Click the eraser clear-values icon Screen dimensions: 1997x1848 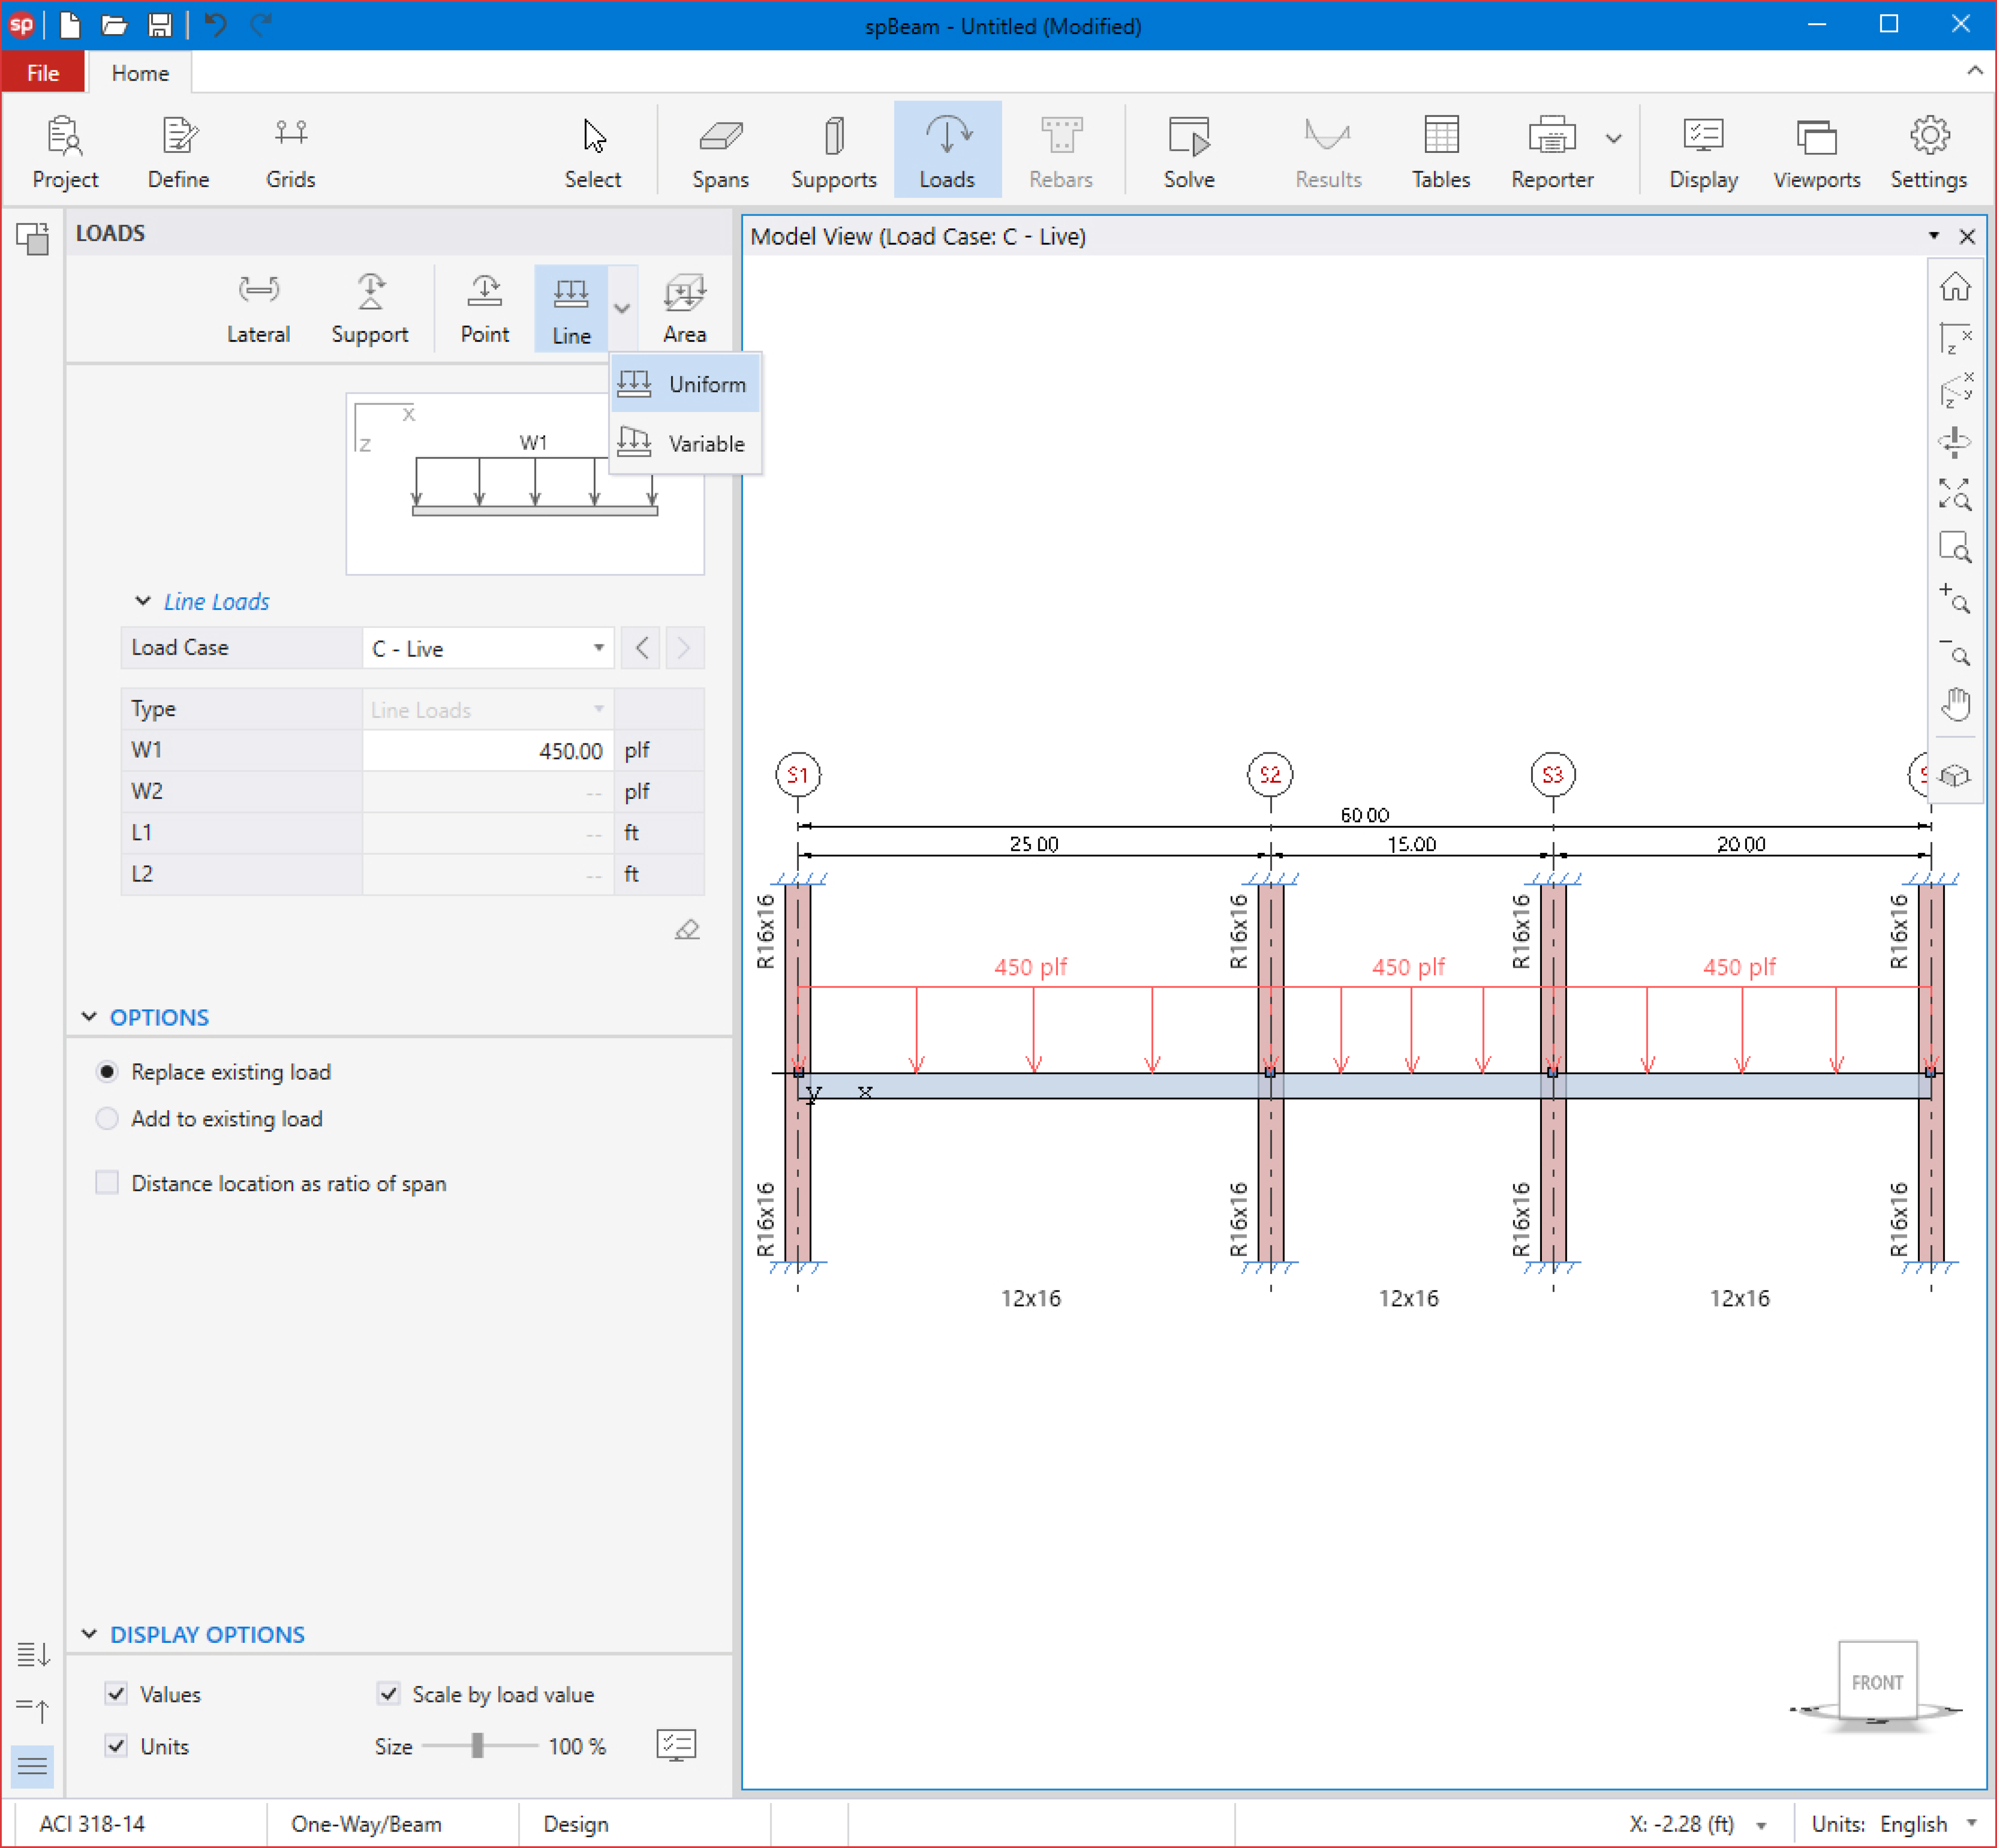point(687,930)
